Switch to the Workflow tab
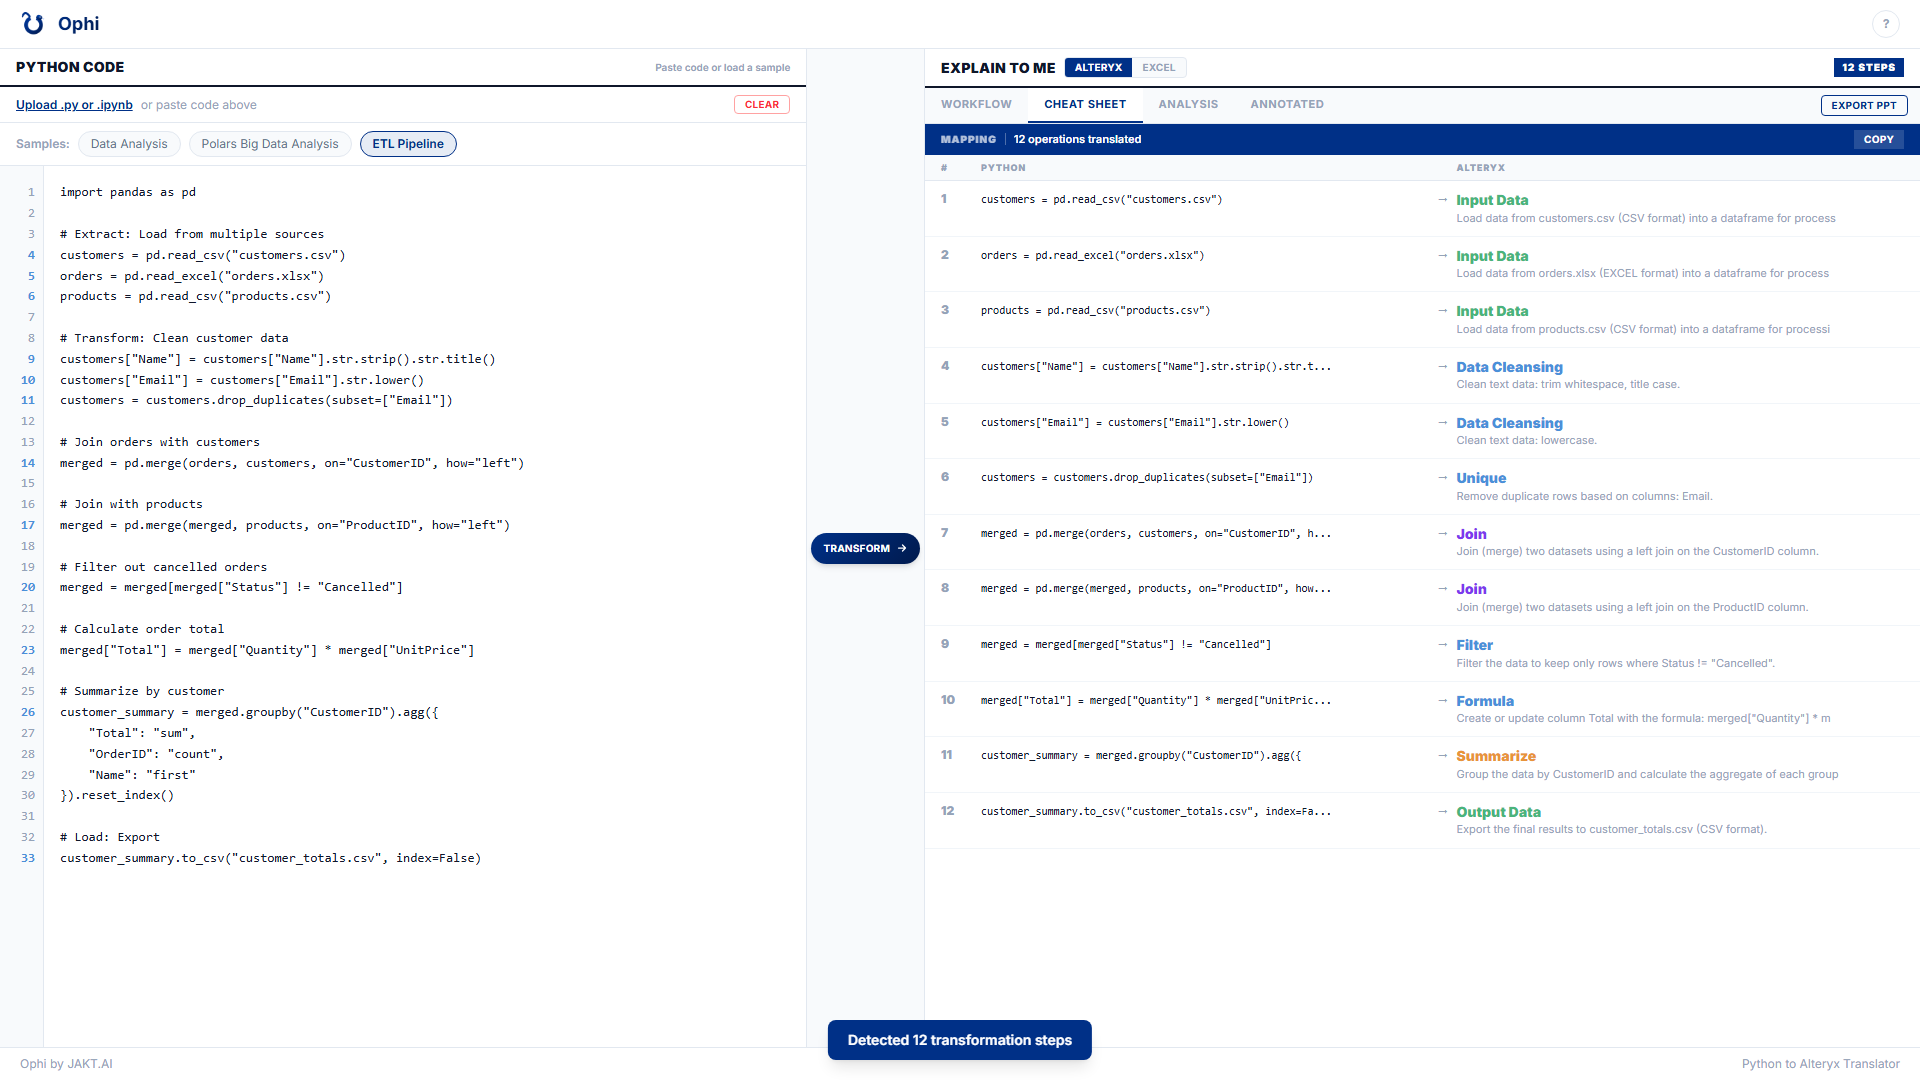Screen dimensions: 1920x1080 click(x=976, y=104)
